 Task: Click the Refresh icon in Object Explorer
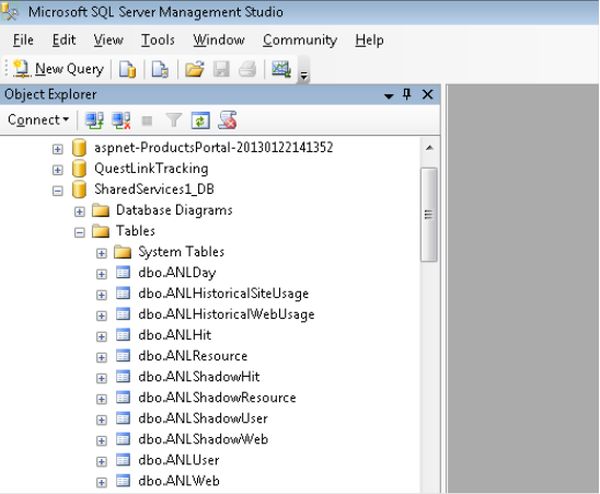[201, 120]
